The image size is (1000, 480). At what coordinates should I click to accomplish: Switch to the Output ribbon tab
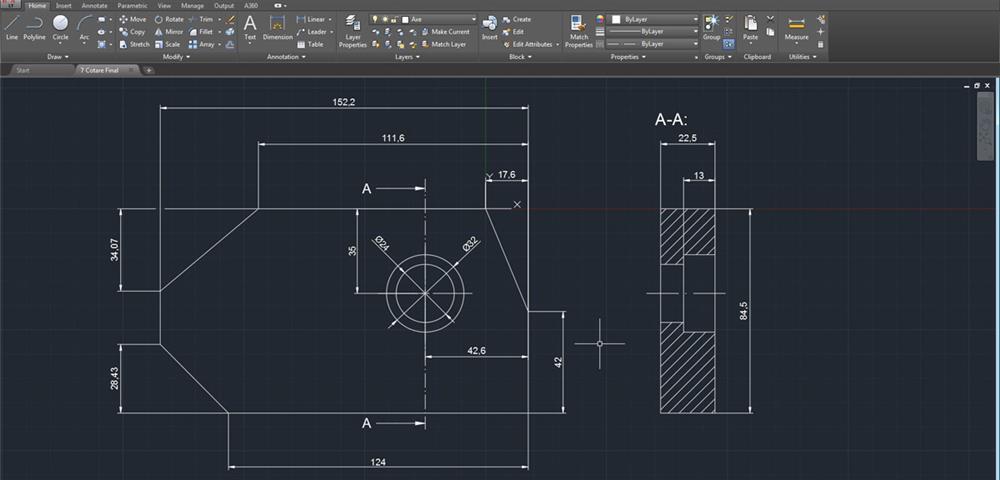pyautogui.click(x=224, y=6)
